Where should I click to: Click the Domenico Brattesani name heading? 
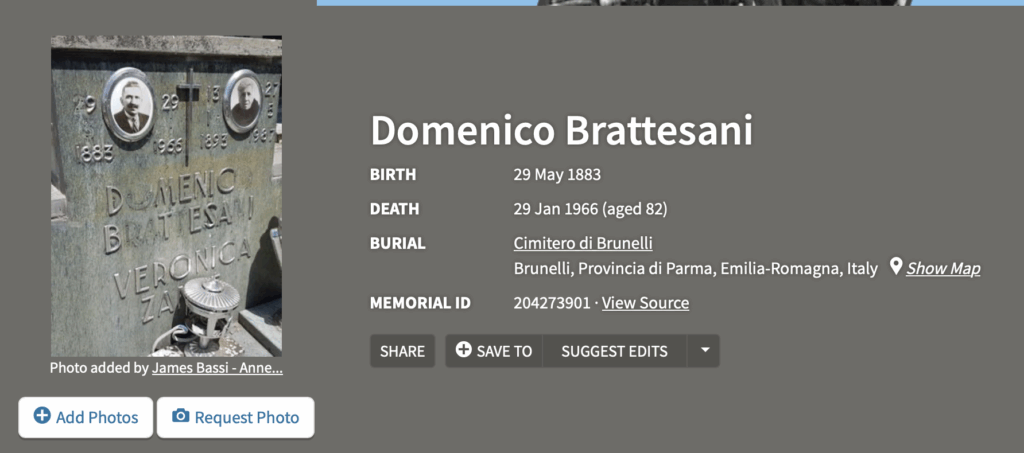pos(562,131)
